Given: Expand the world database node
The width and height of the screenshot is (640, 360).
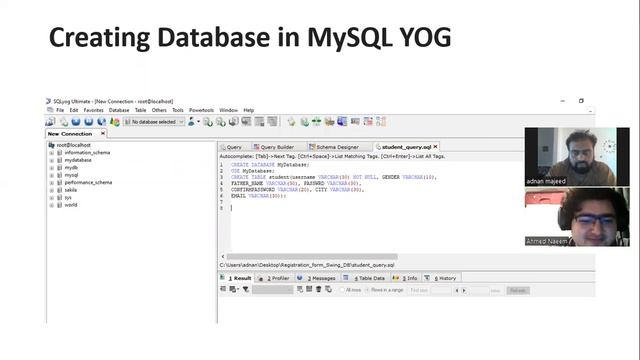Looking at the screenshot, I should [51, 205].
